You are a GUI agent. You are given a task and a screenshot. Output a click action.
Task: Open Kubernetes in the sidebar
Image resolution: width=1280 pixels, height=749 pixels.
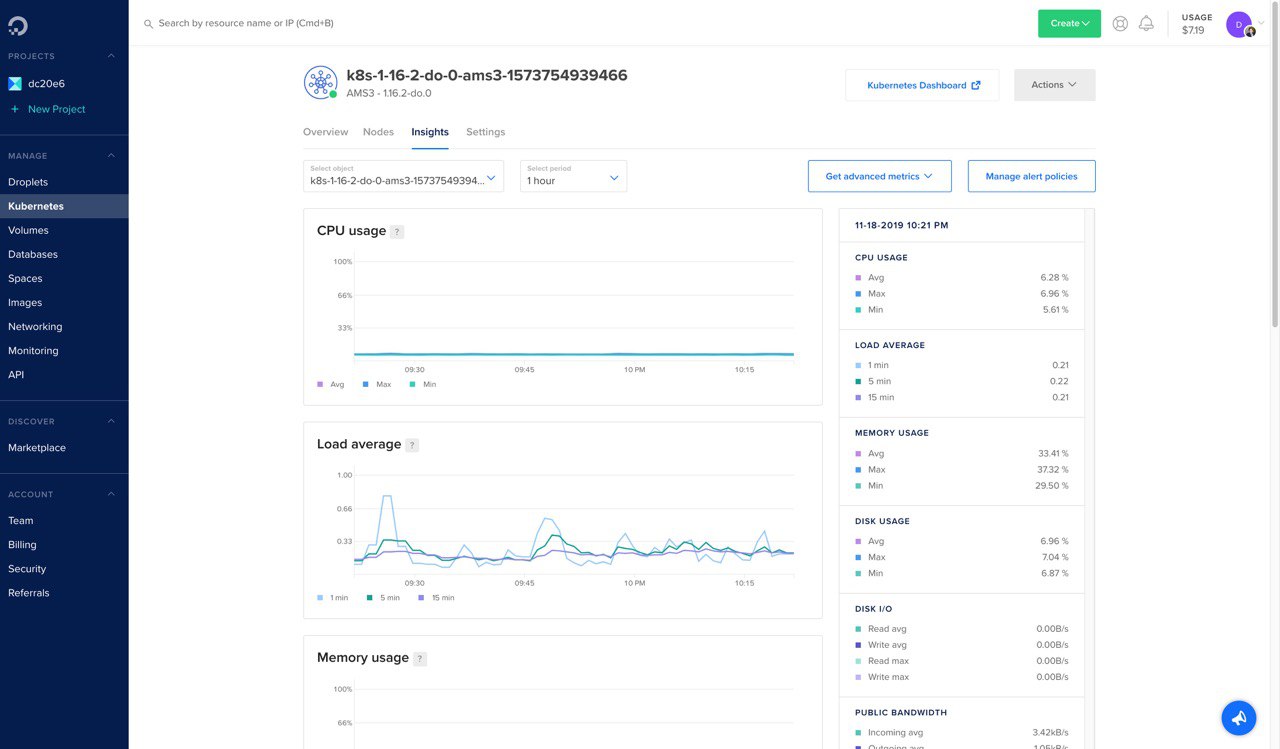pyautogui.click(x=64, y=206)
